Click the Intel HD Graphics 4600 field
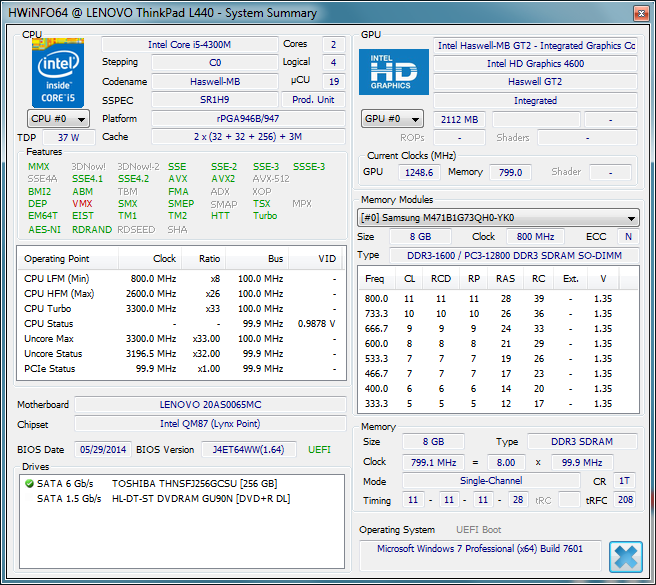656x585 pixels. pyautogui.click(x=535, y=64)
